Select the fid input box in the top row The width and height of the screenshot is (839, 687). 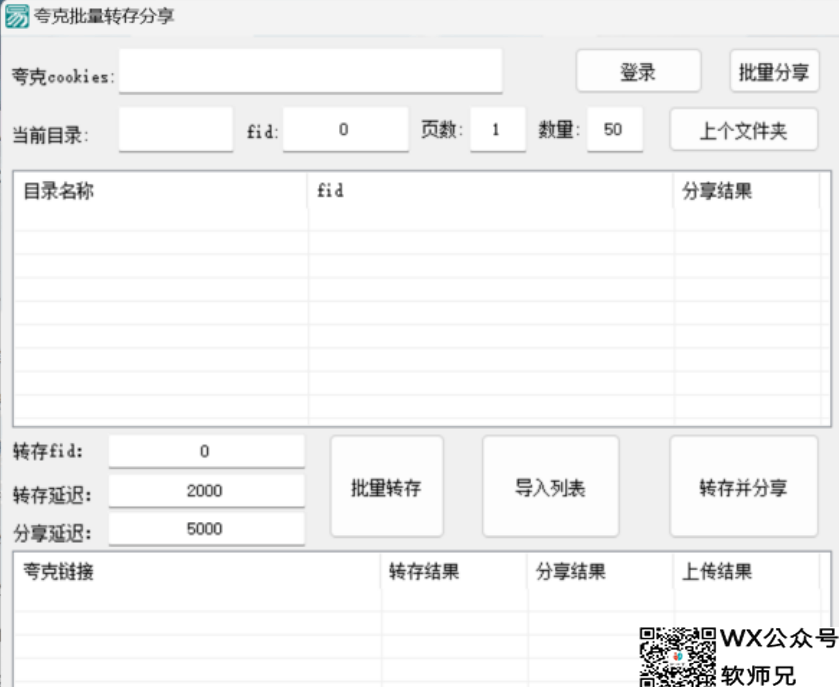345,130
